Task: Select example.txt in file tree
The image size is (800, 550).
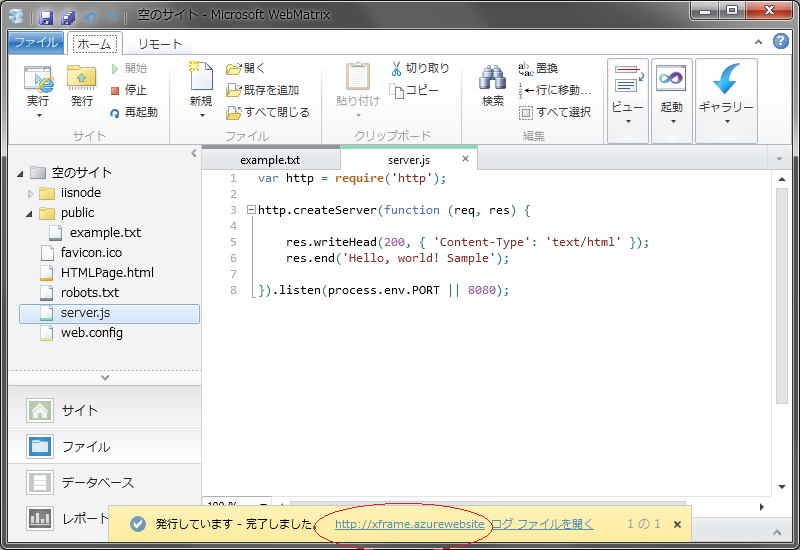Action: coord(105,233)
